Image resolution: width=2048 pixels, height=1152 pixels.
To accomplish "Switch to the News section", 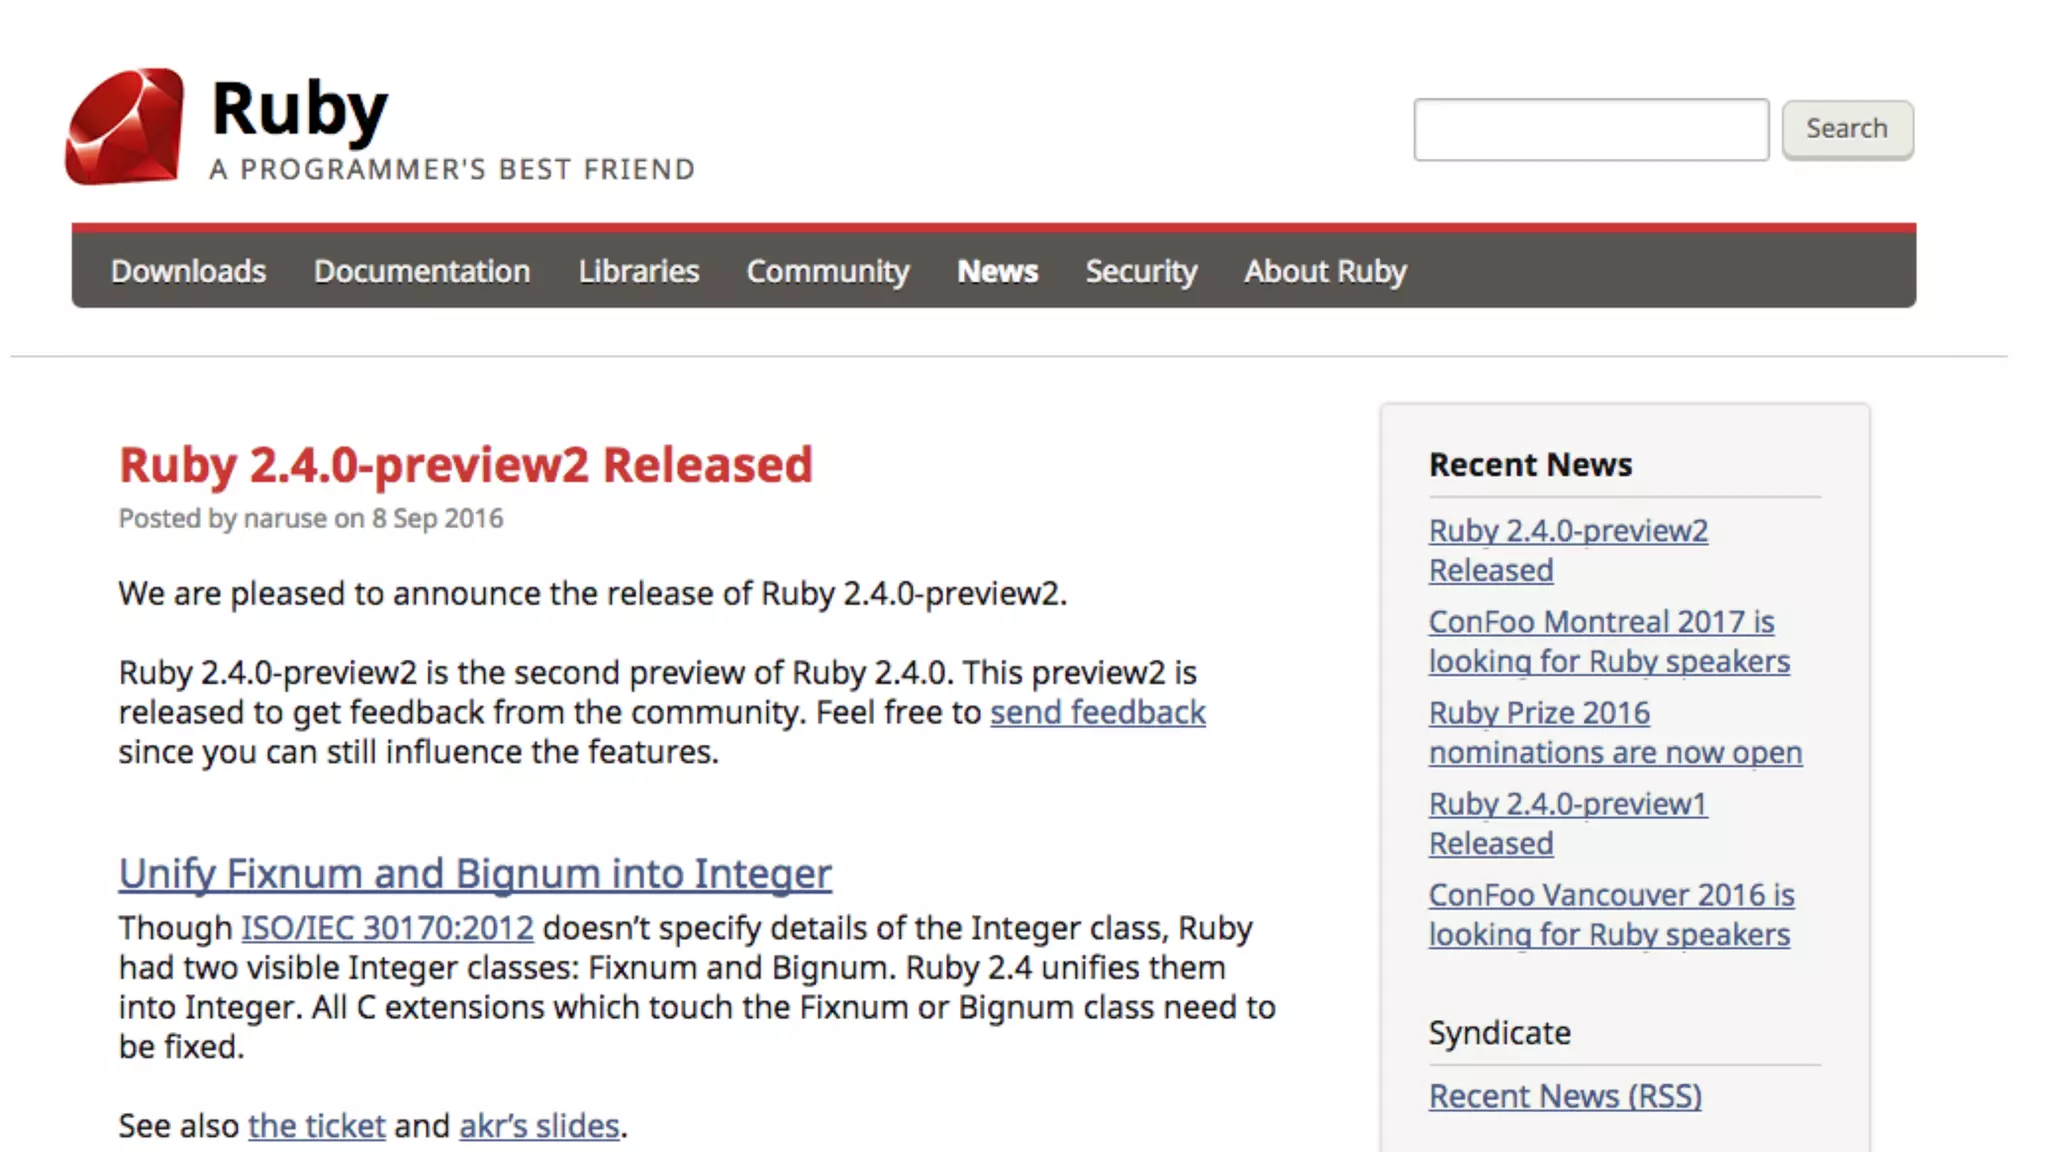I will (x=997, y=271).
